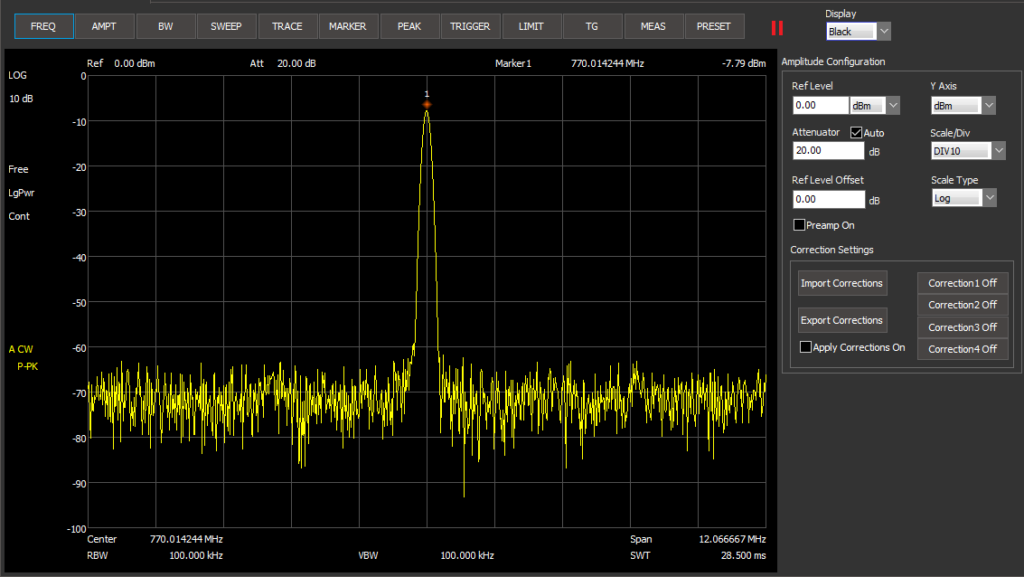This screenshot has height=577, width=1024.
Task: Toggle the Correction1 Off button
Action: coord(962,283)
